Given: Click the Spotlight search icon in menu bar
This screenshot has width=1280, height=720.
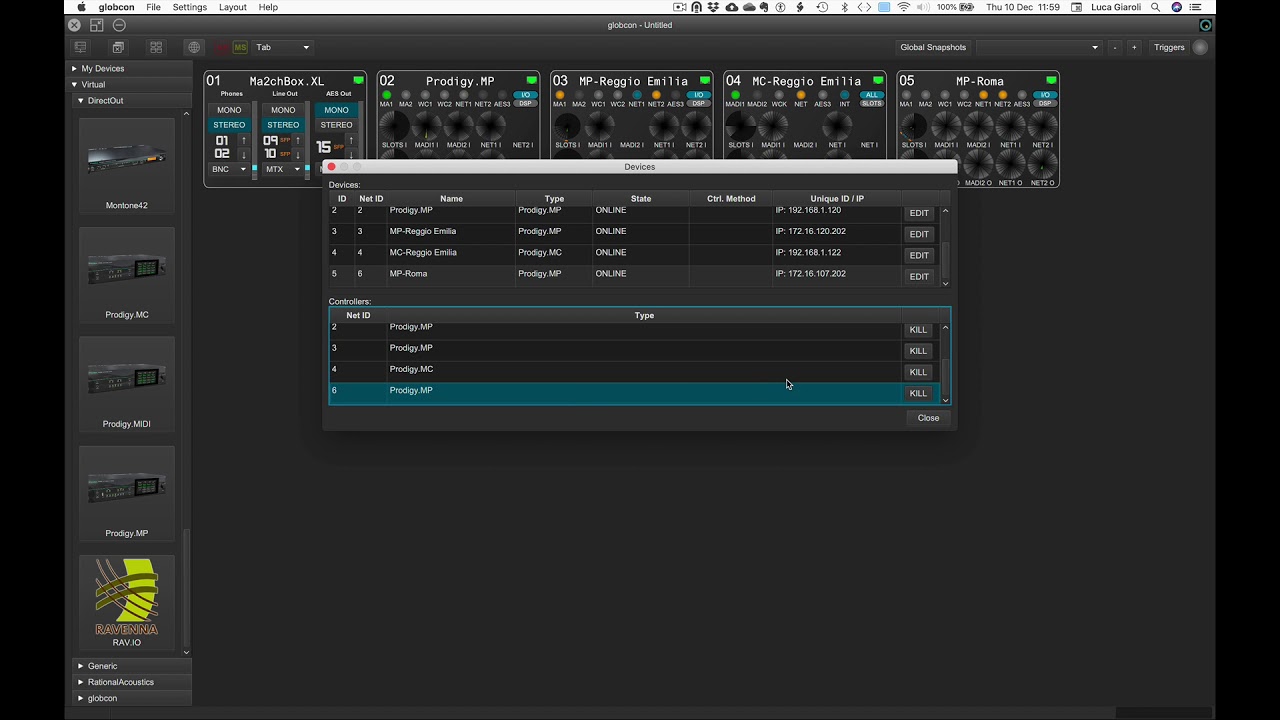Looking at the screenshot, I should pyautogui.click(x=1155, y=7).
